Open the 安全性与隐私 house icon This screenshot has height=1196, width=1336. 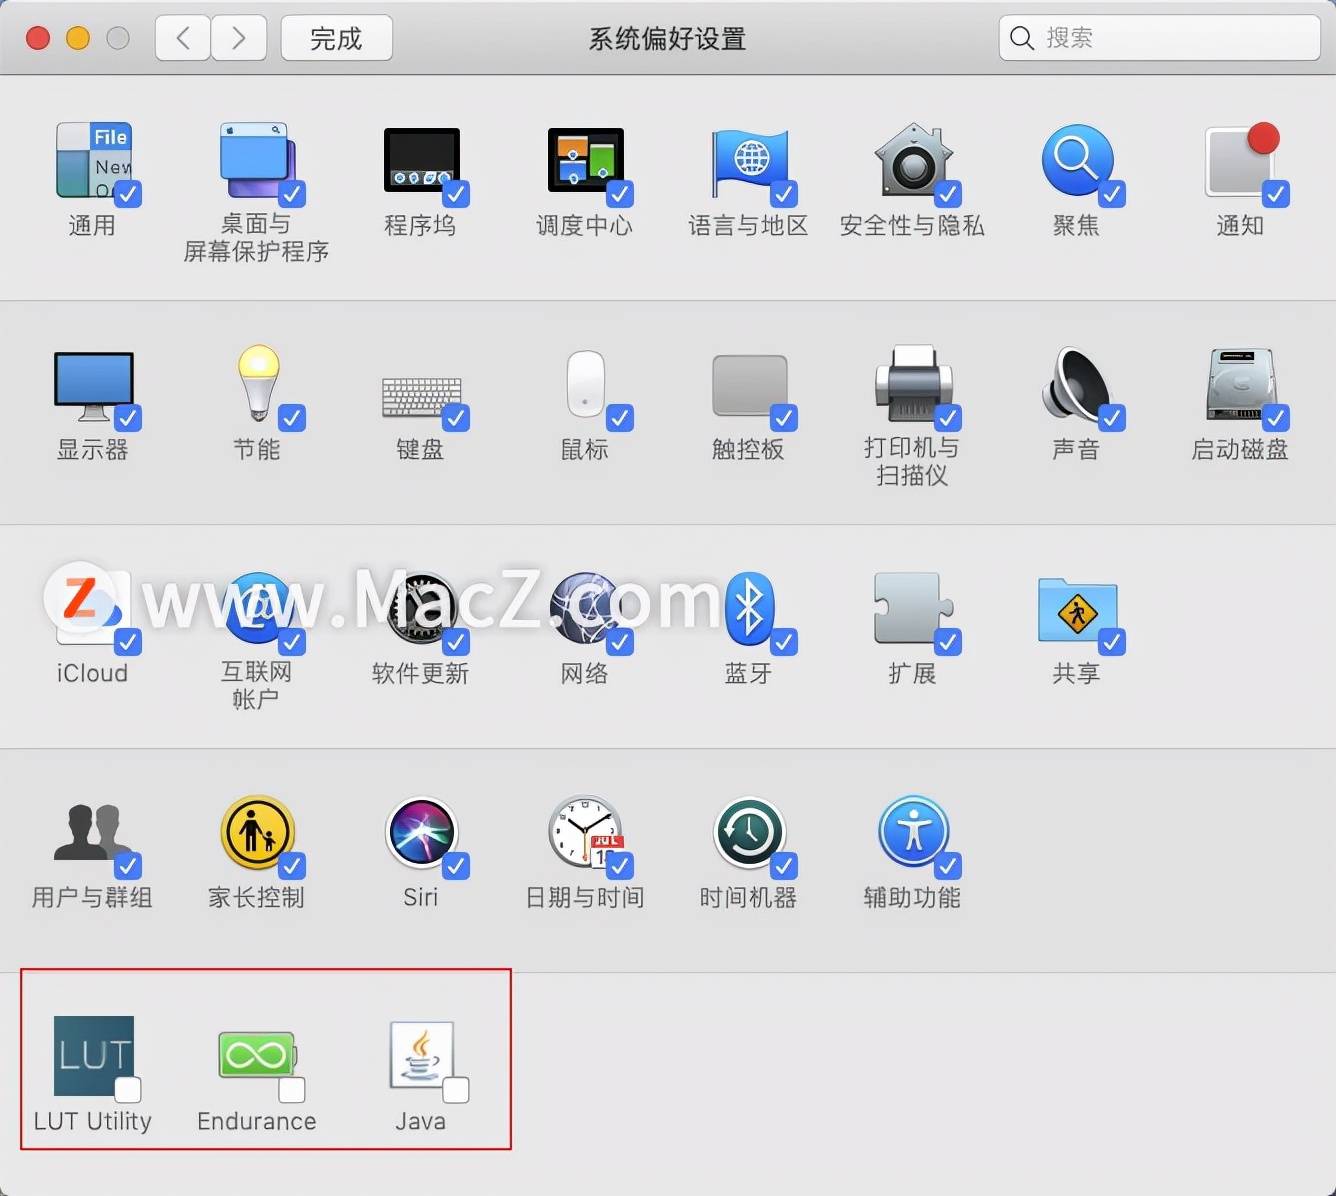tap(913, 160)
